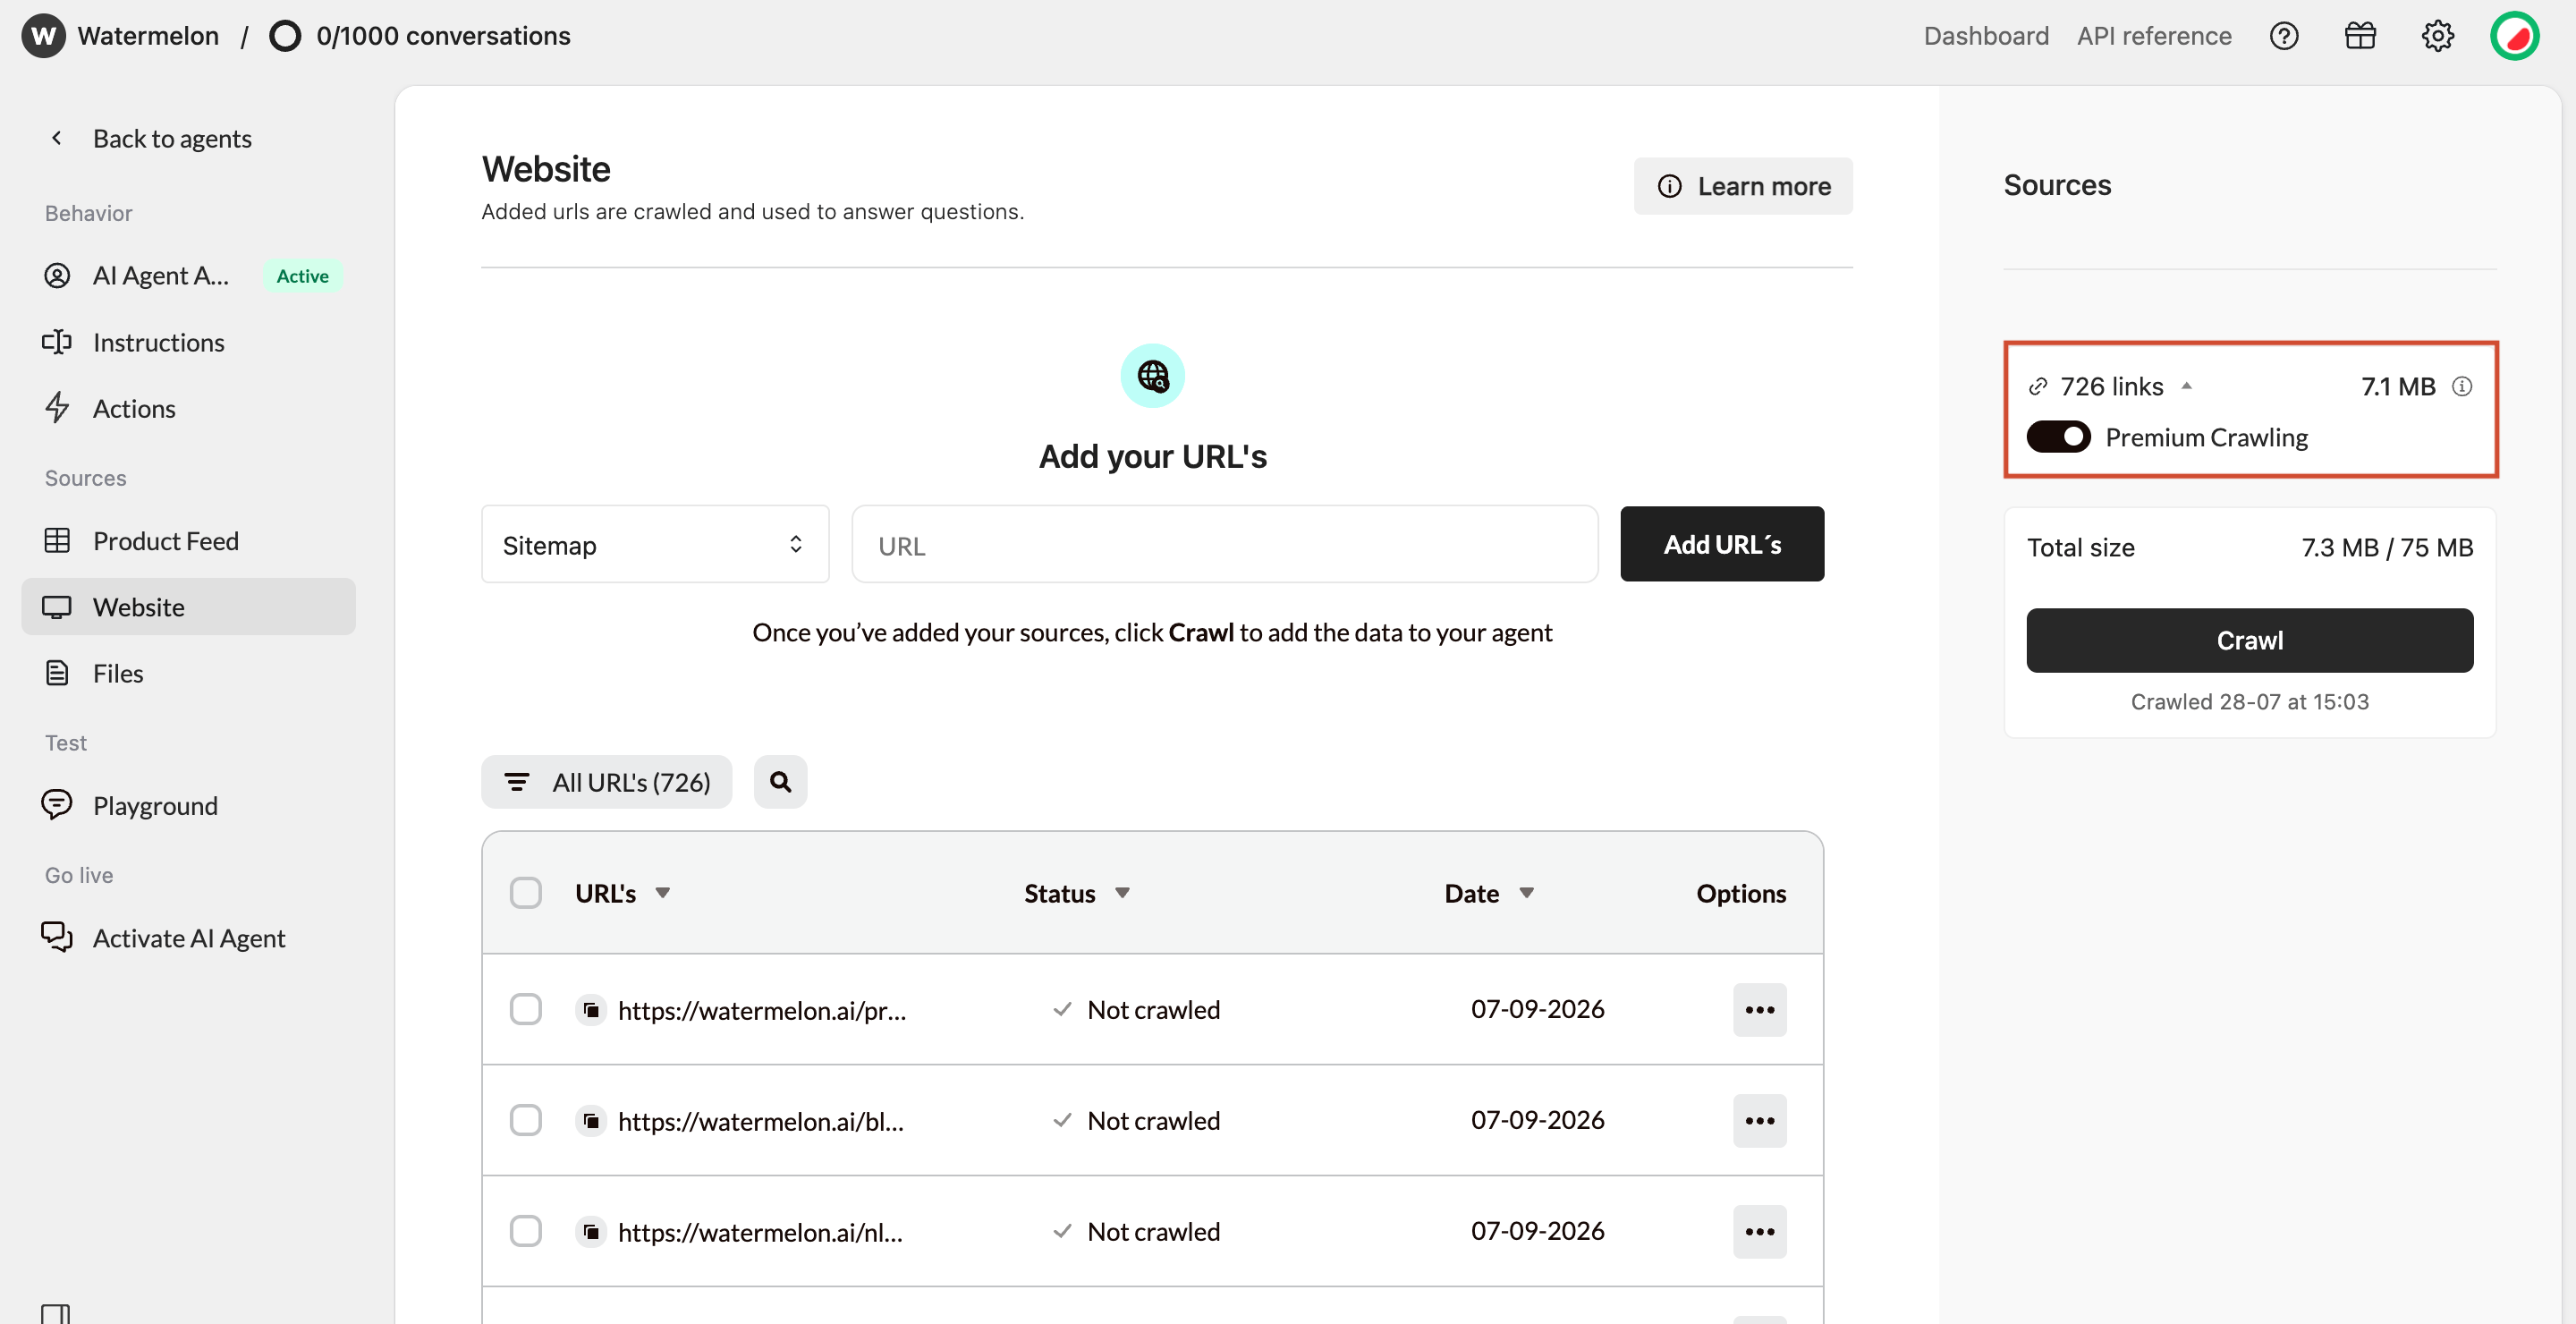Image resolution: width=2576 pixels, height=1324 pixels.
Task: Click the https://watermelon.ai/pr… URL text
Action: pos(762,1010)
